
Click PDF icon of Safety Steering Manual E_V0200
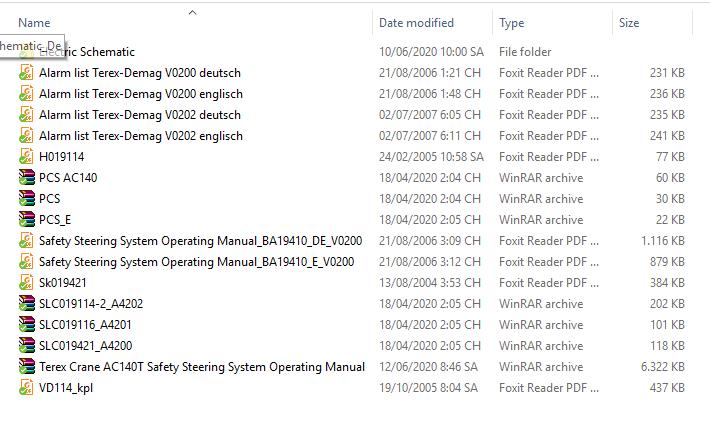coord(26,262)
